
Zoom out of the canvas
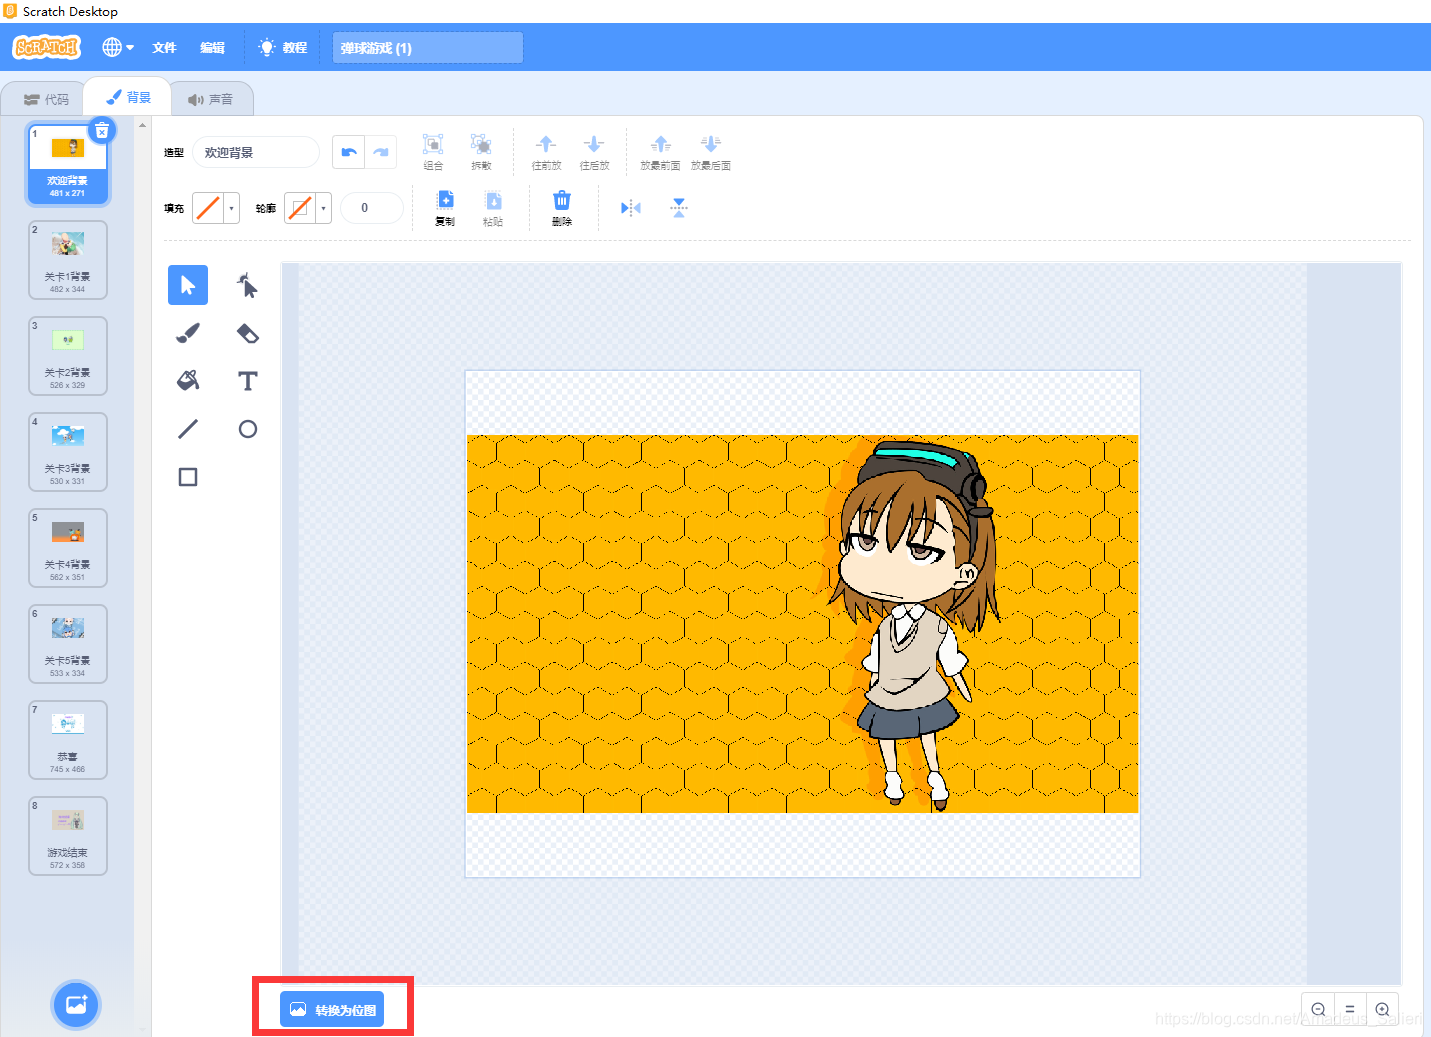point(1318,1010)
